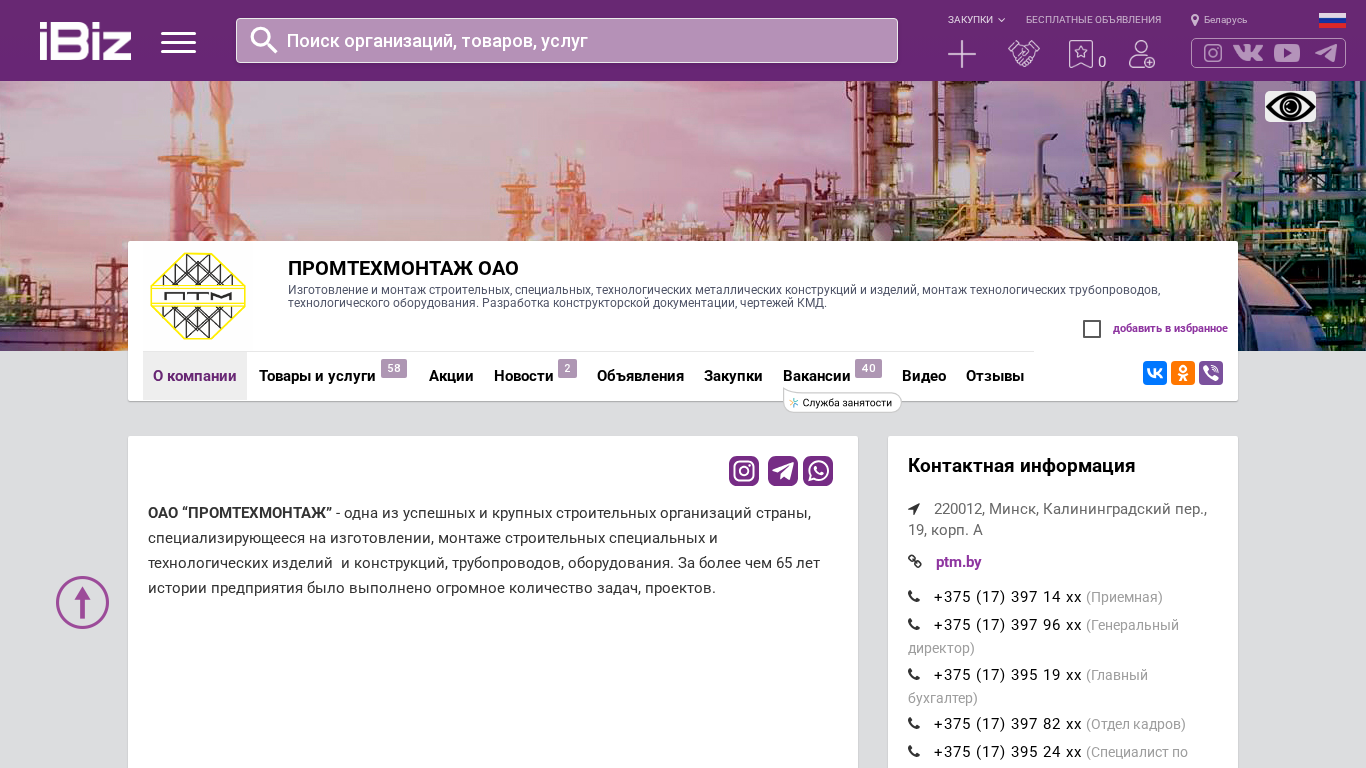Click the plus add icon in header
This screenshot has height=768, width=1366.
(x=961, y=54)
